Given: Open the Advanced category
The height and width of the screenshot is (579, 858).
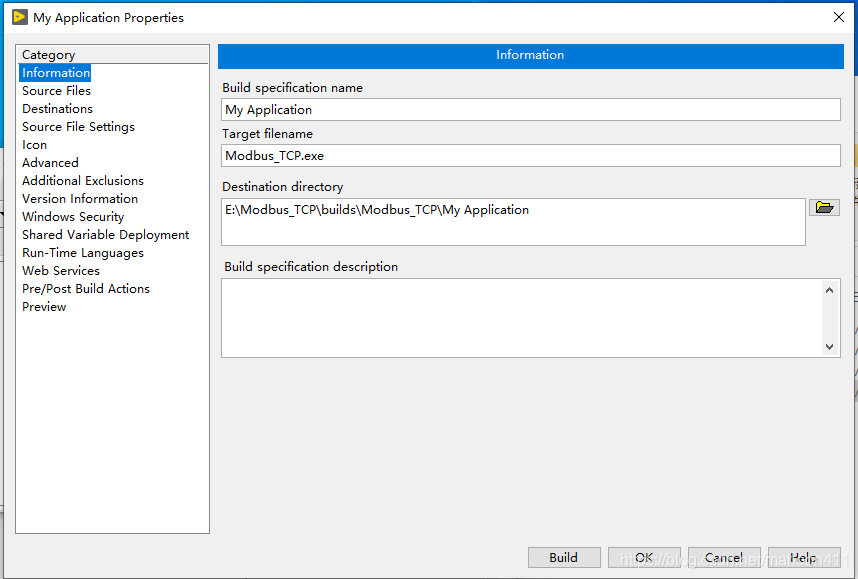Looking at the screenshot, I should coord(50,163).
